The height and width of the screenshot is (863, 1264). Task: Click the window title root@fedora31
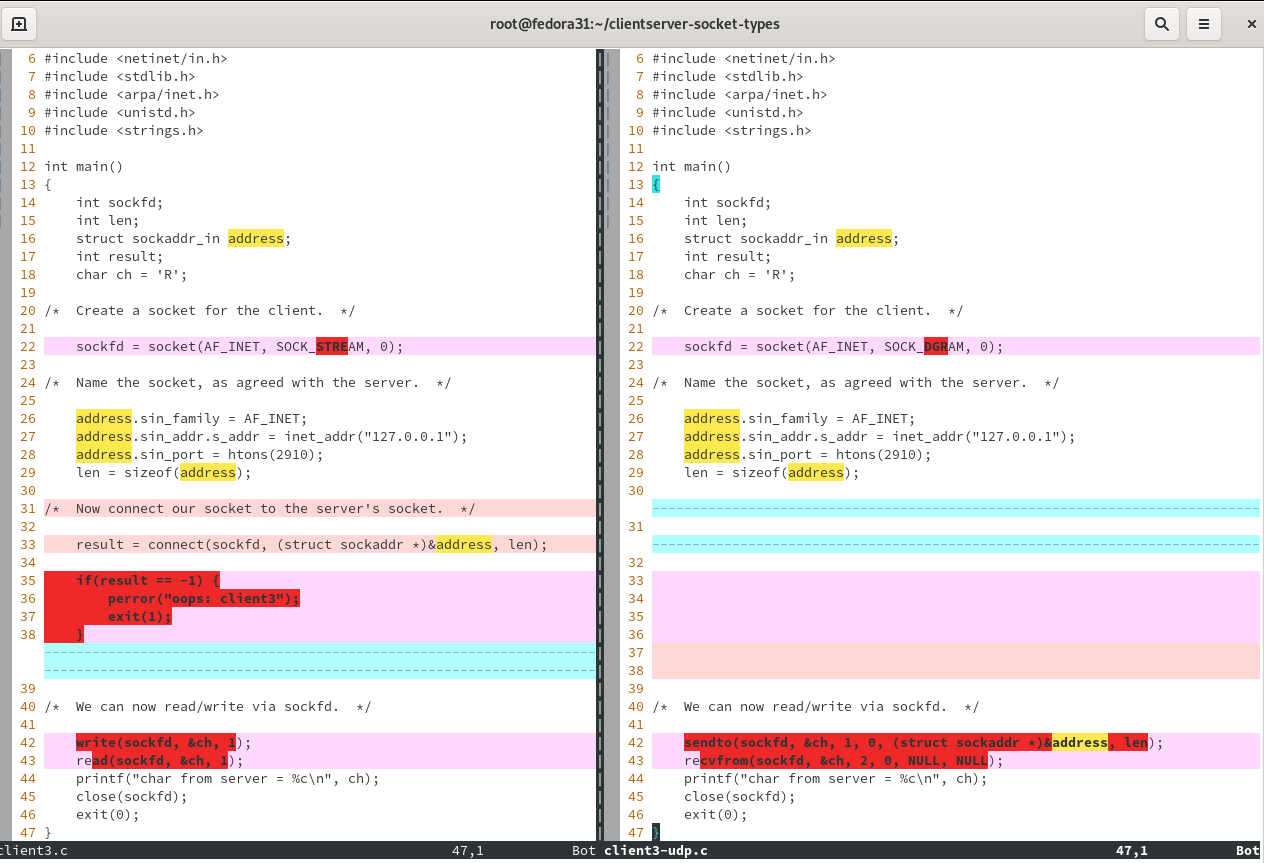click(x=634, y=24)
